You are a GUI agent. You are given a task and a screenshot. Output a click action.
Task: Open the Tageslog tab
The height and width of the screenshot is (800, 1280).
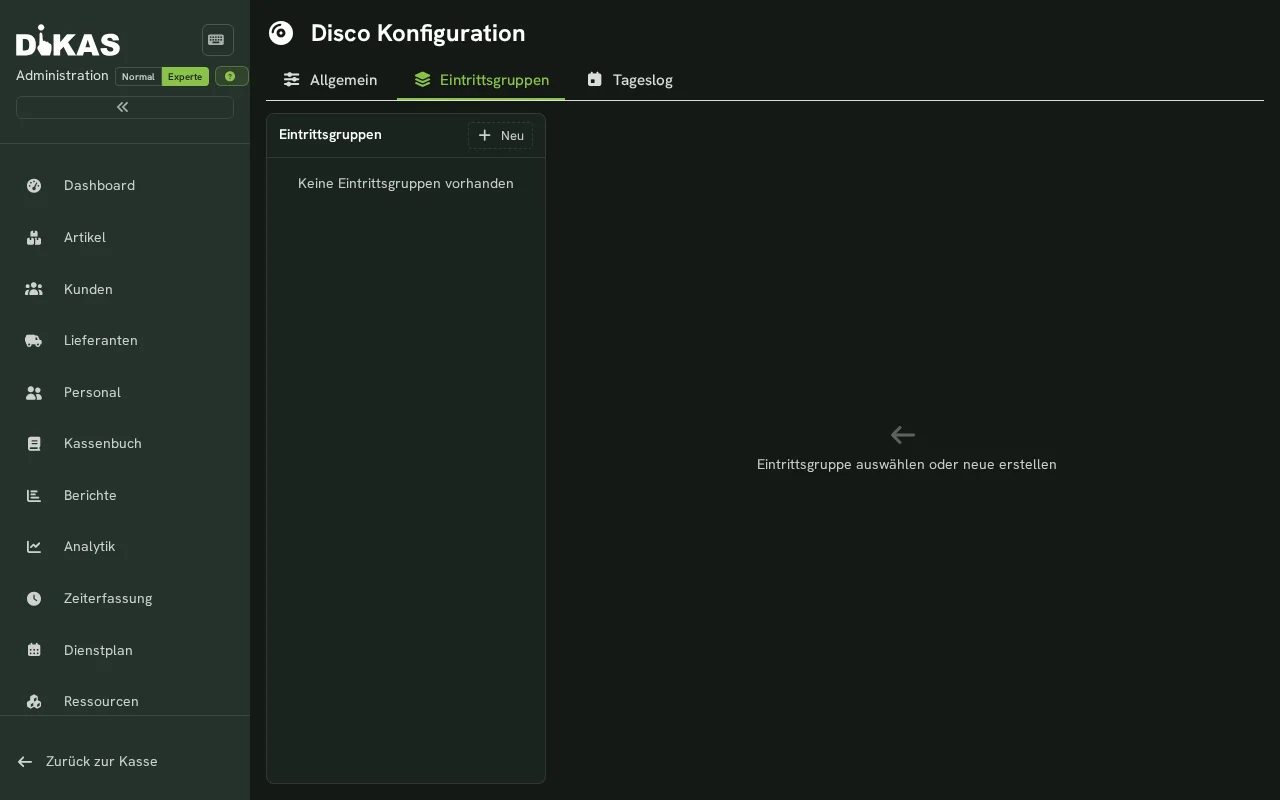pyautogui.click(x=630, y=80)
